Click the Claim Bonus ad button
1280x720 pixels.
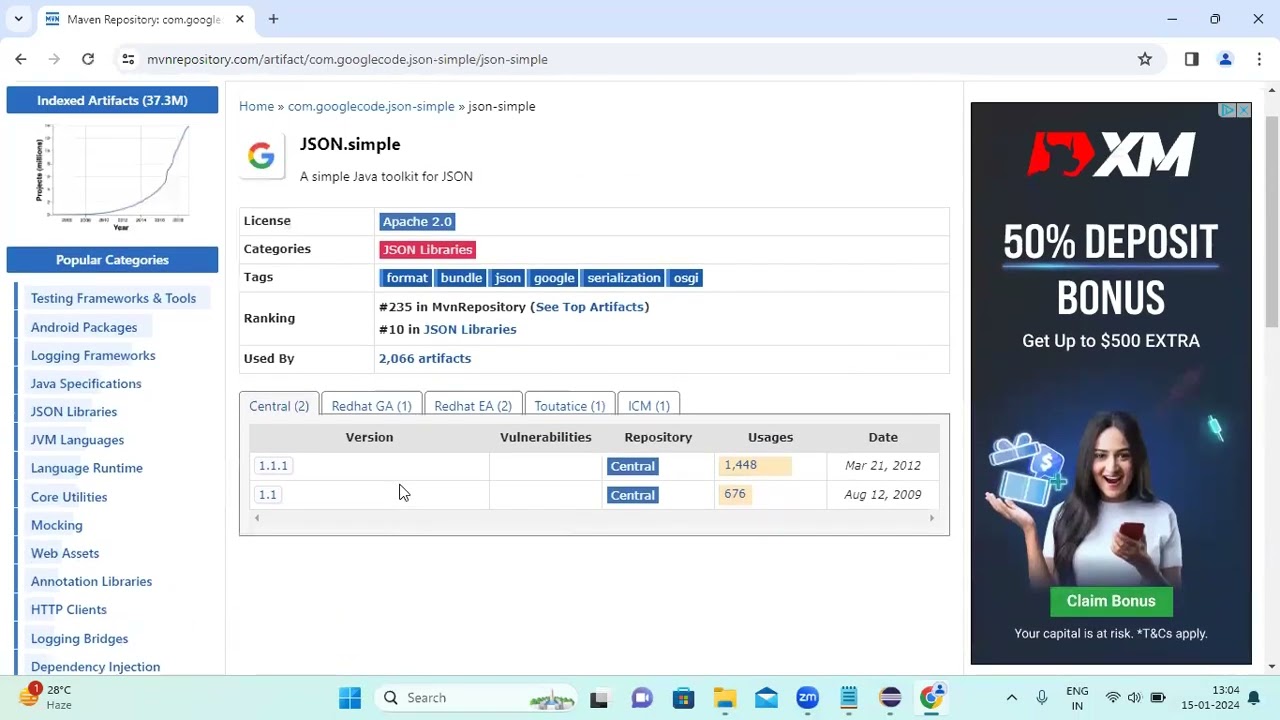[1111, 601]
